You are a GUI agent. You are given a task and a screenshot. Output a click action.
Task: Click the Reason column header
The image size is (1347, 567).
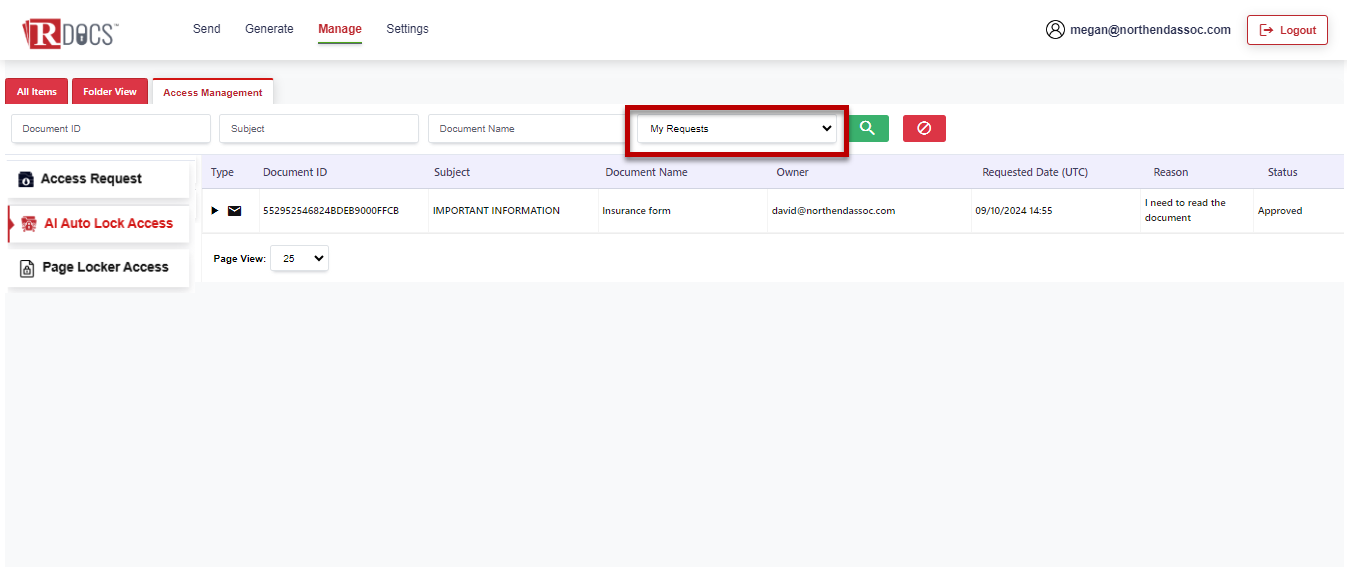pos(1171,172)
